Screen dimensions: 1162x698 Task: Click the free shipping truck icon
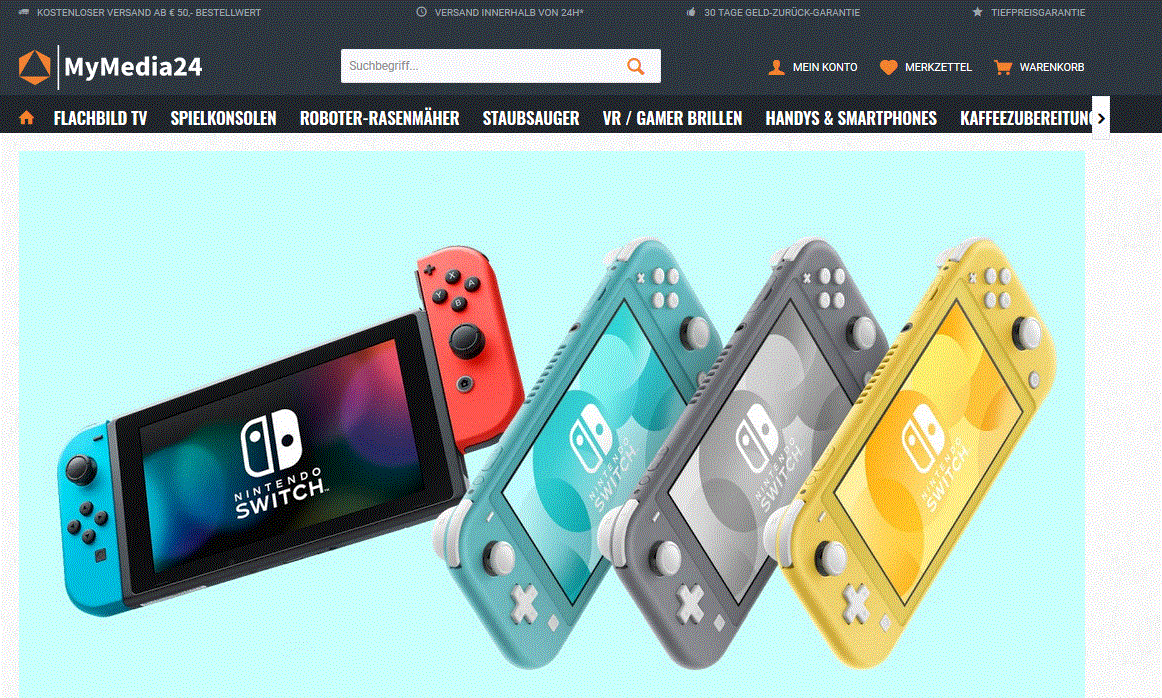[23, 13]
